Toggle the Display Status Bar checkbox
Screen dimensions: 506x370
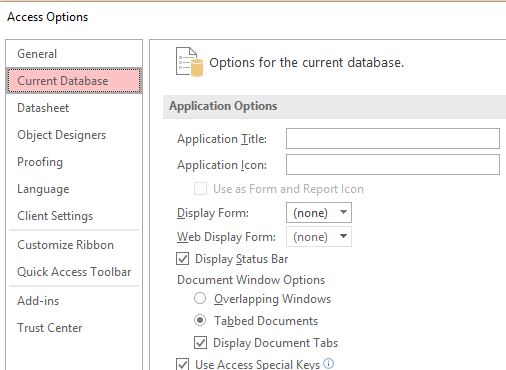tap(182, 259)
